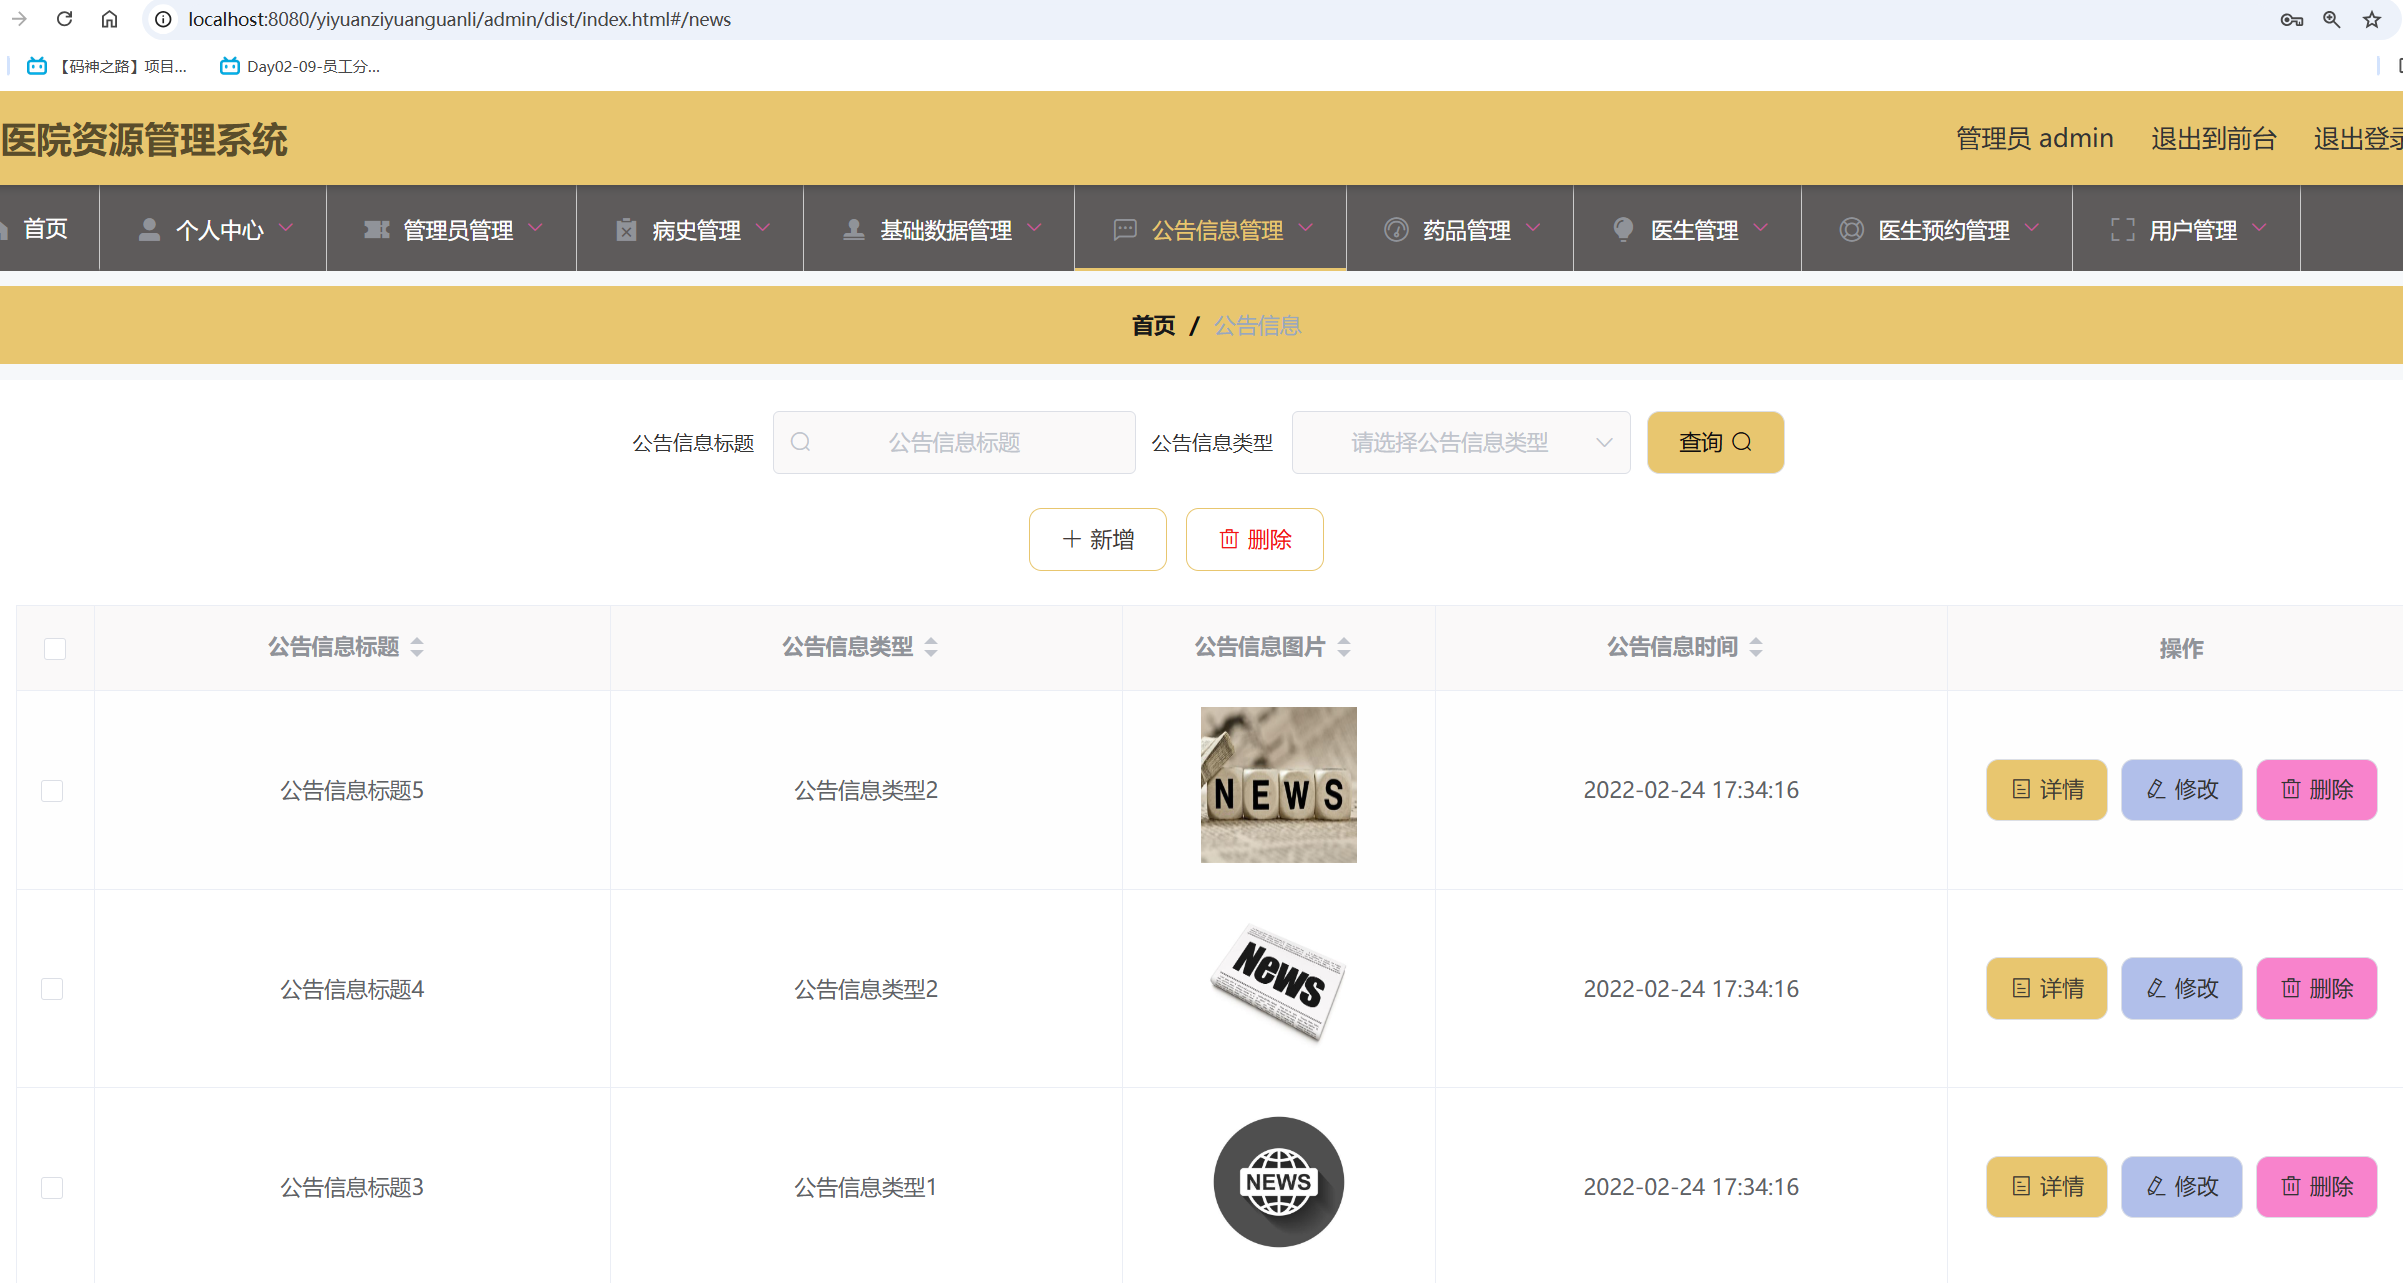Click the 查询 search button
Image resolution: width=2403 pixels, height=1283 pixels.
pyautogui.click(x=1715, y=442)
